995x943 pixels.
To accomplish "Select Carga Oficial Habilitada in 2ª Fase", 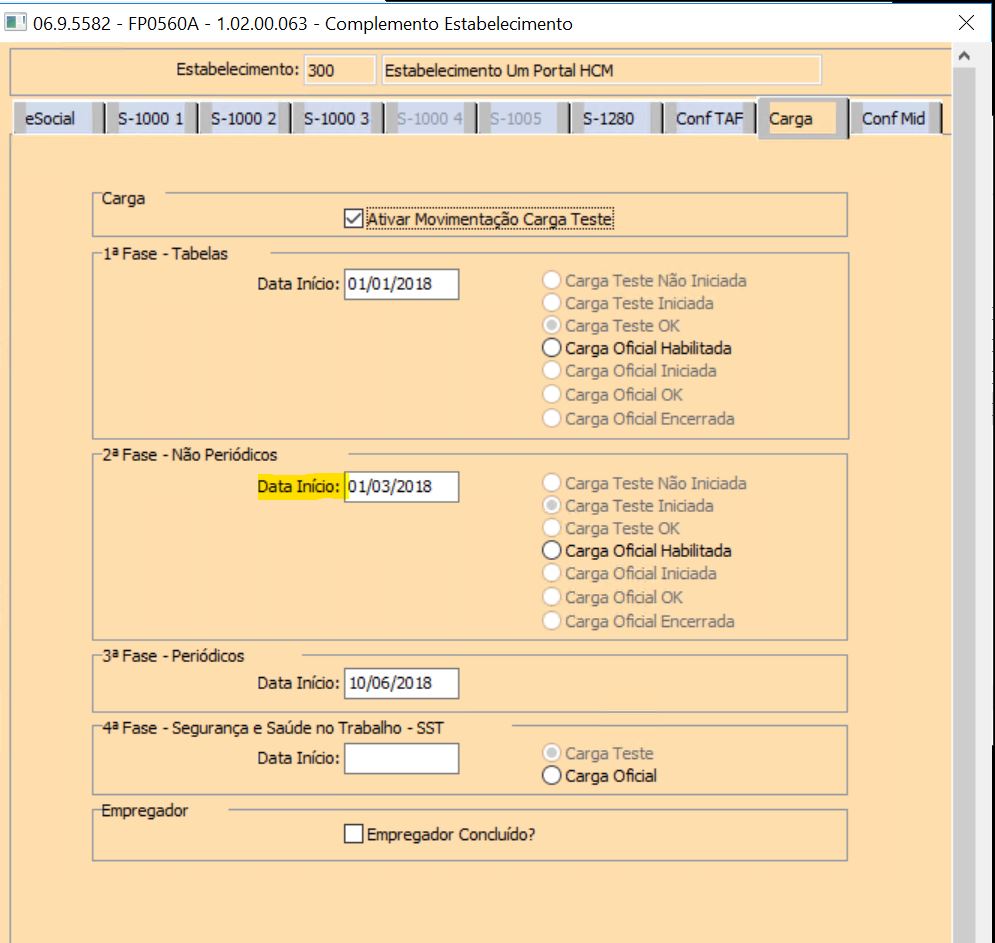I will click(552, 550).
